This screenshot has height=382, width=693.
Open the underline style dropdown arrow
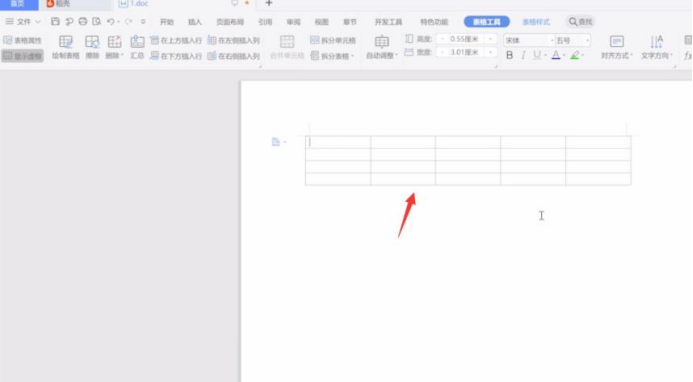(x=546, y=56)
